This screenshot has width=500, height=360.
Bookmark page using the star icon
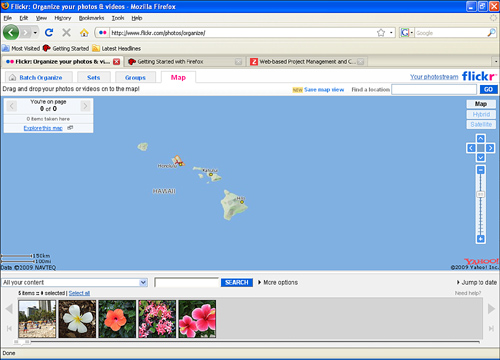pos(381,33)
